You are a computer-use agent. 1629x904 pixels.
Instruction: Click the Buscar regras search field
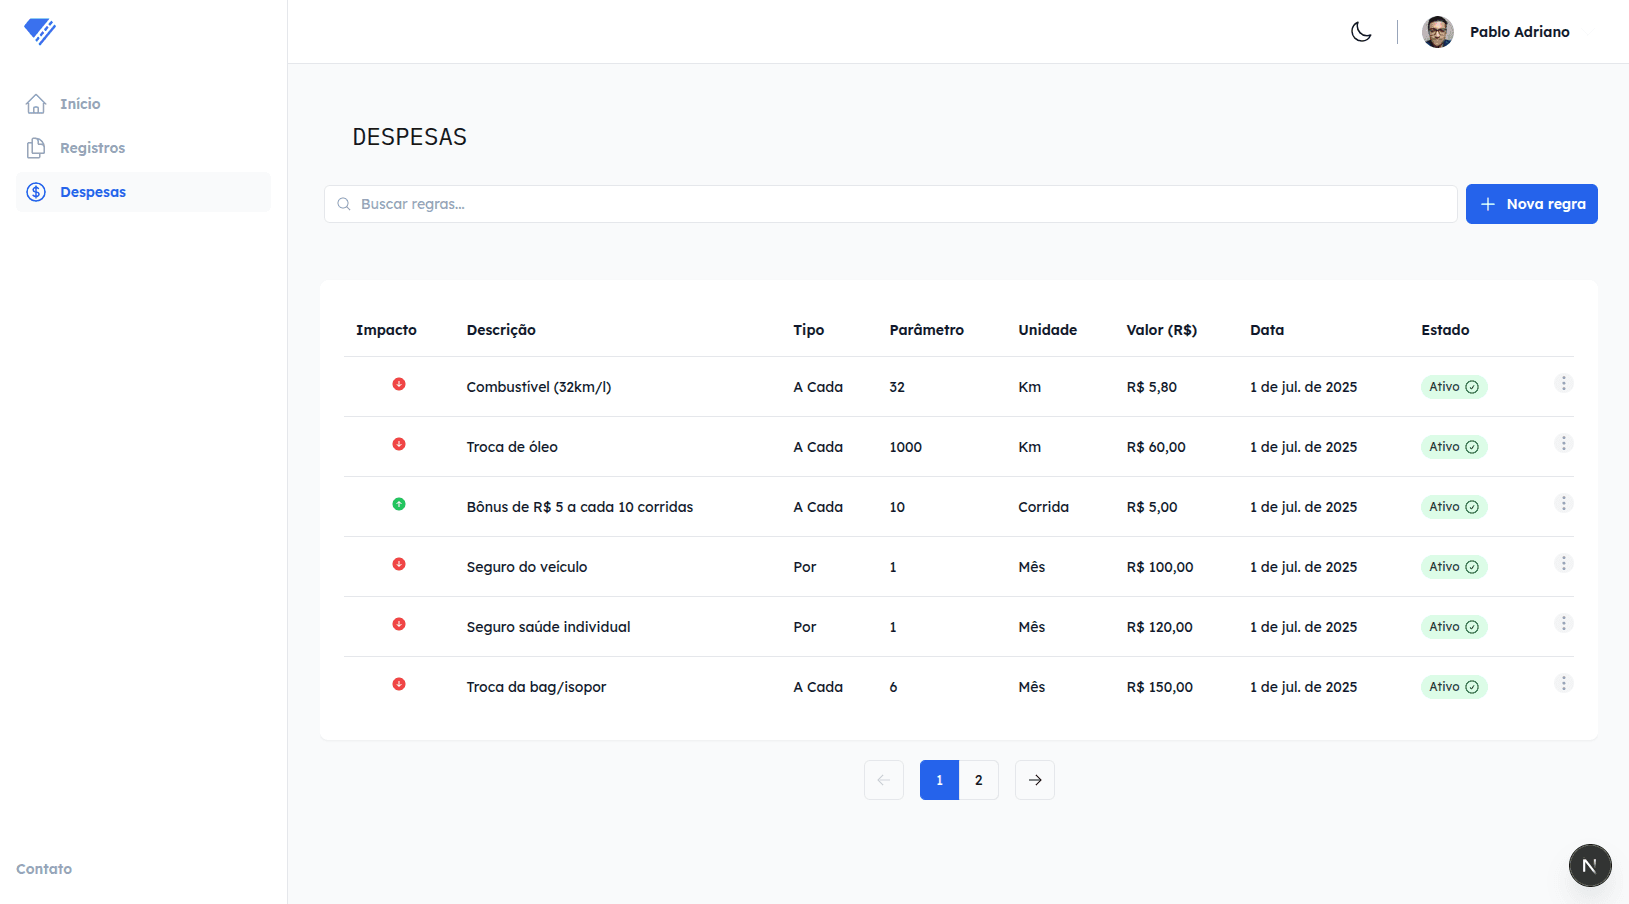[x=890, y=204]
